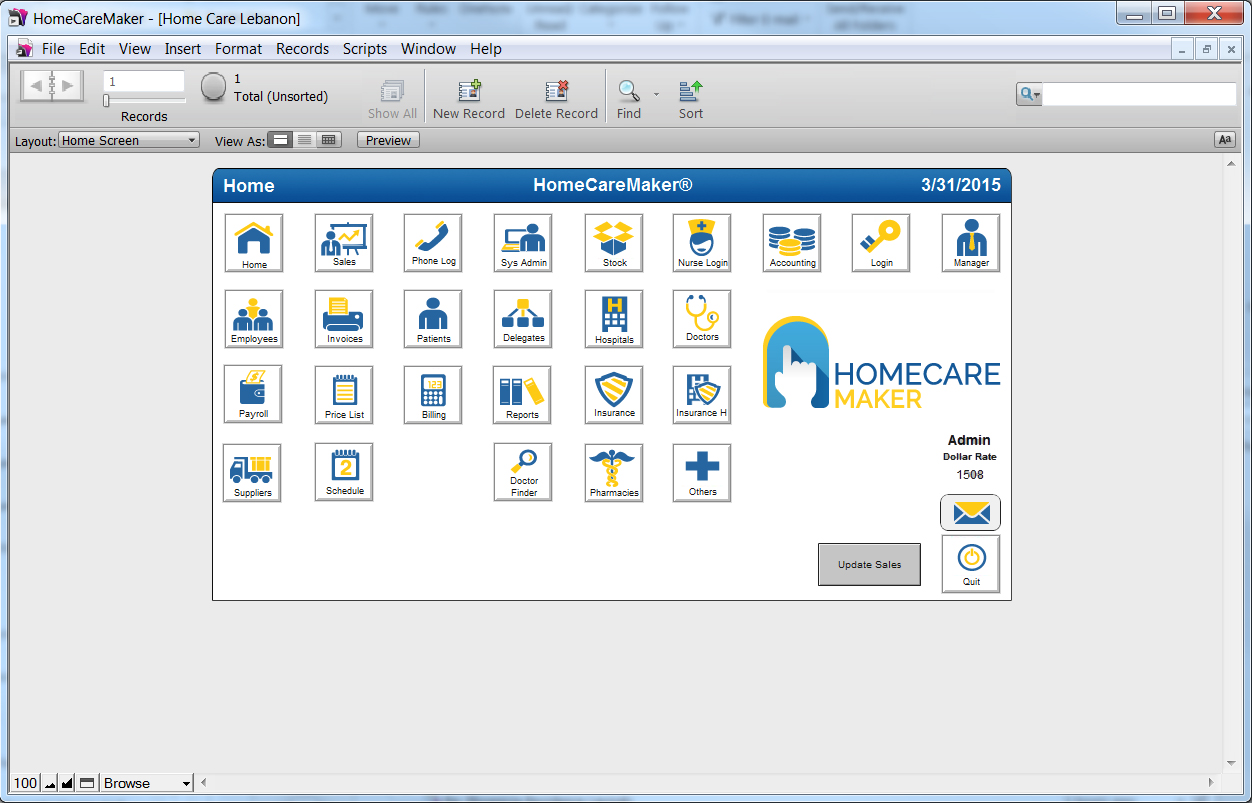Open the Insurance H icon
Viewport: 1252px width, 803px height.
702,394
